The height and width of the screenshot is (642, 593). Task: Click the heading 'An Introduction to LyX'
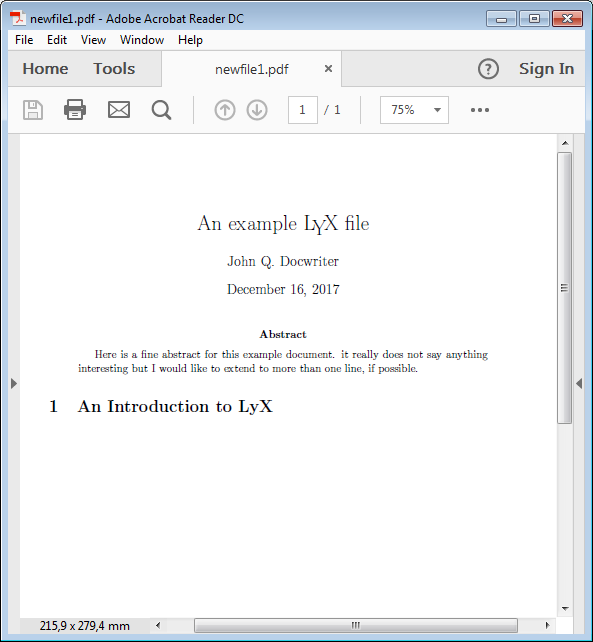pyautogui.click(x=175, y=407)
